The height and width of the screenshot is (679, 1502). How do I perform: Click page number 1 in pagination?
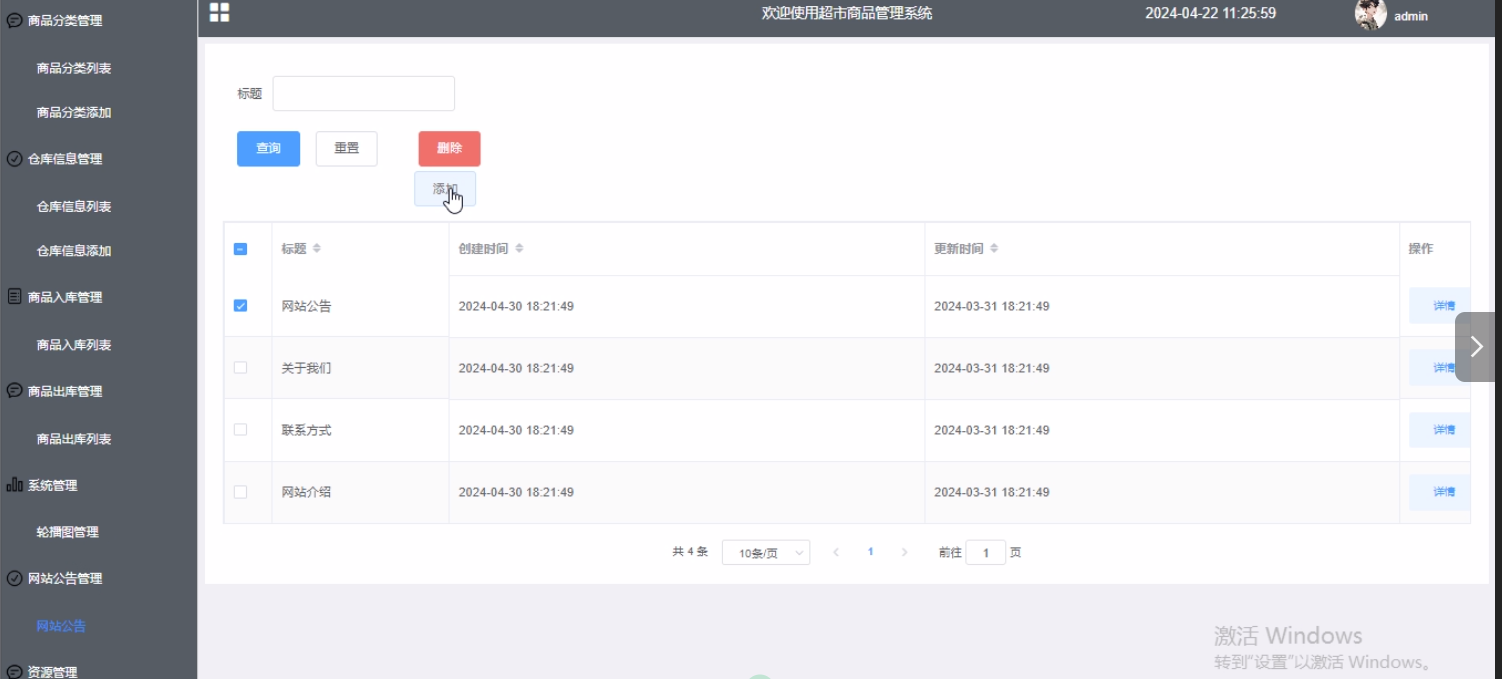point(870,552)
